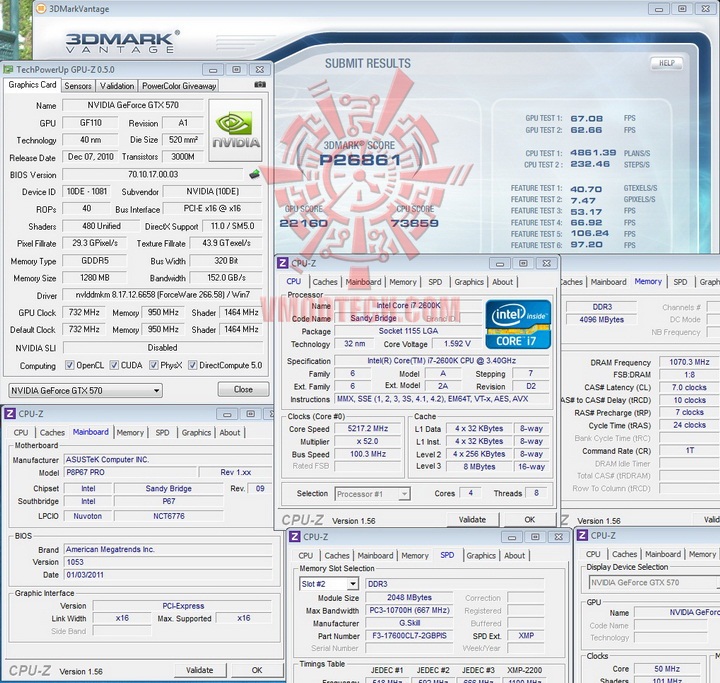
Task: Click the GPU Clock value 732 MHz
Action: (x=84, y=312)
